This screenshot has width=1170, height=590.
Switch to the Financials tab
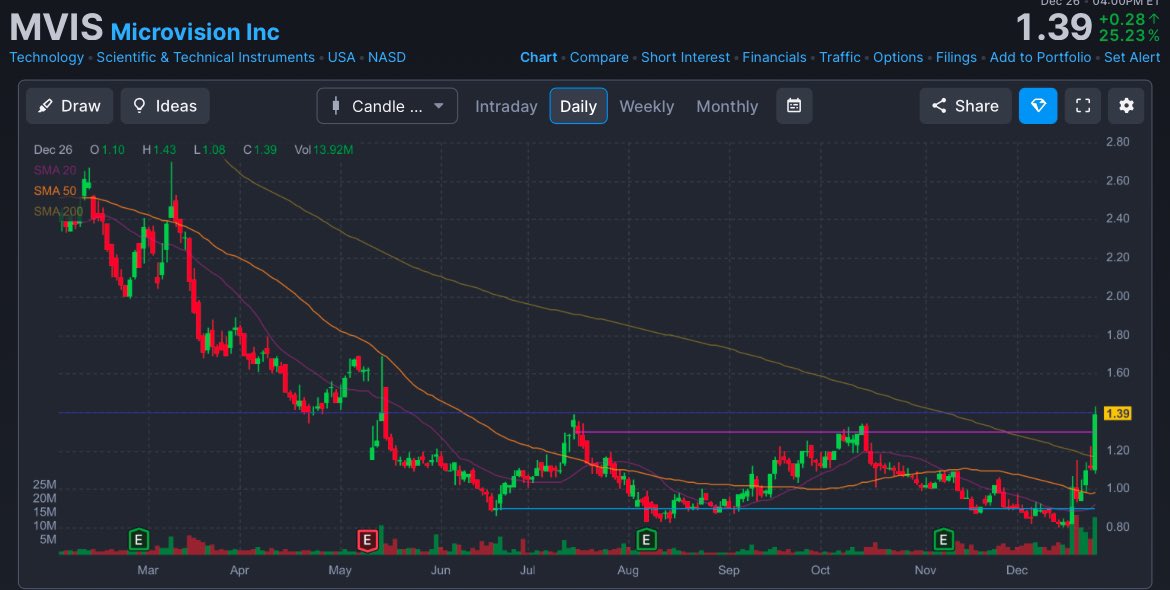(x=775, y=57)
